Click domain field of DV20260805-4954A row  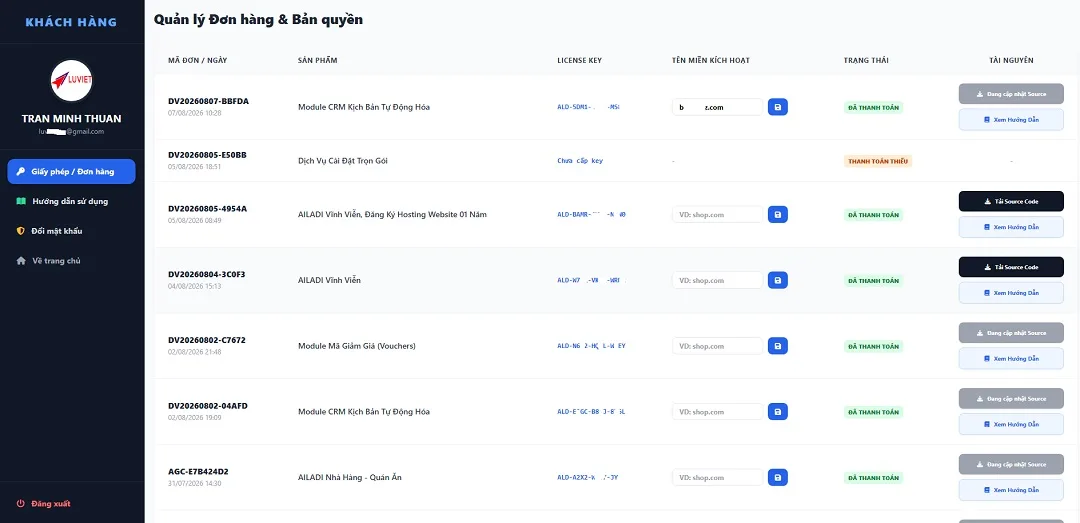tap(718, 214)
